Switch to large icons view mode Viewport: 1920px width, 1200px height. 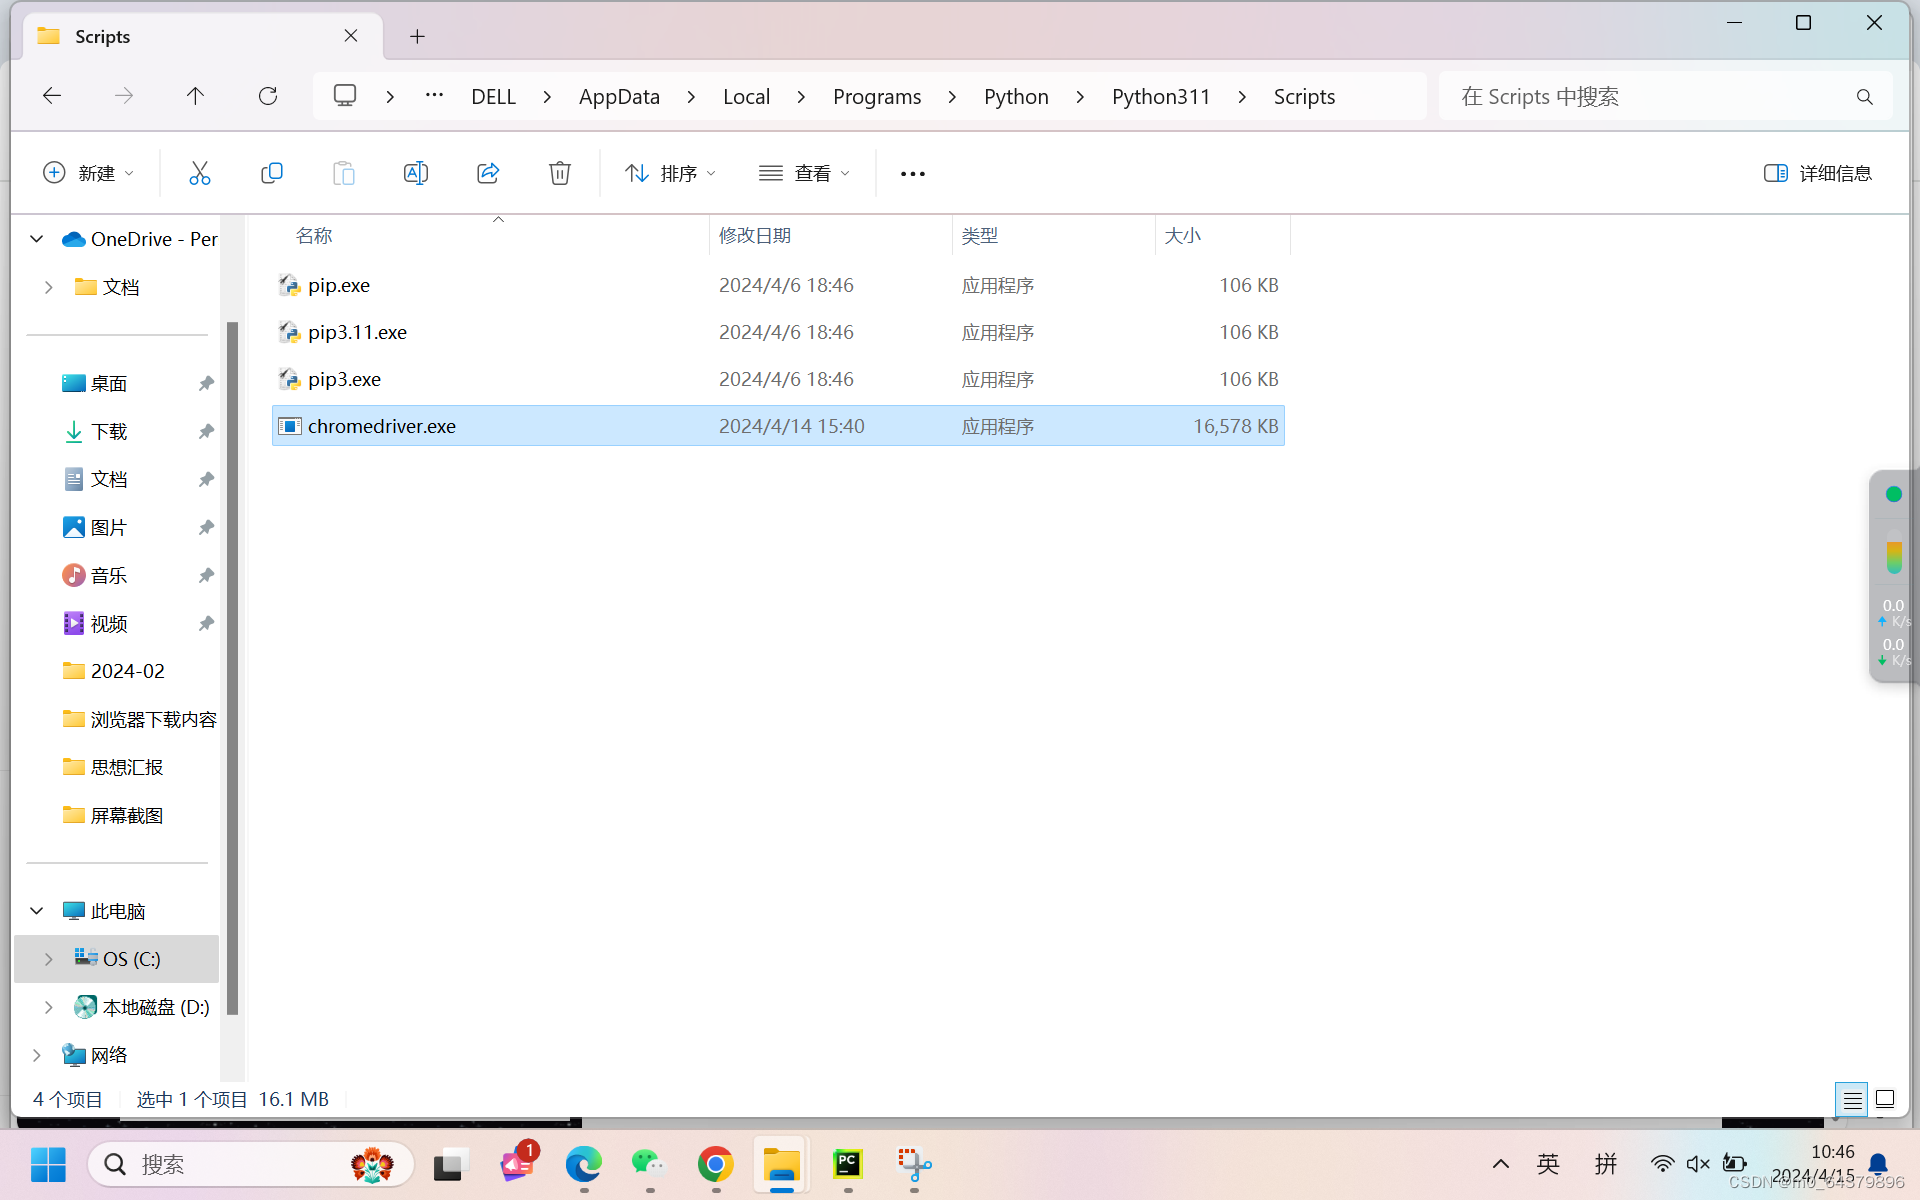click(1885, 1098)
